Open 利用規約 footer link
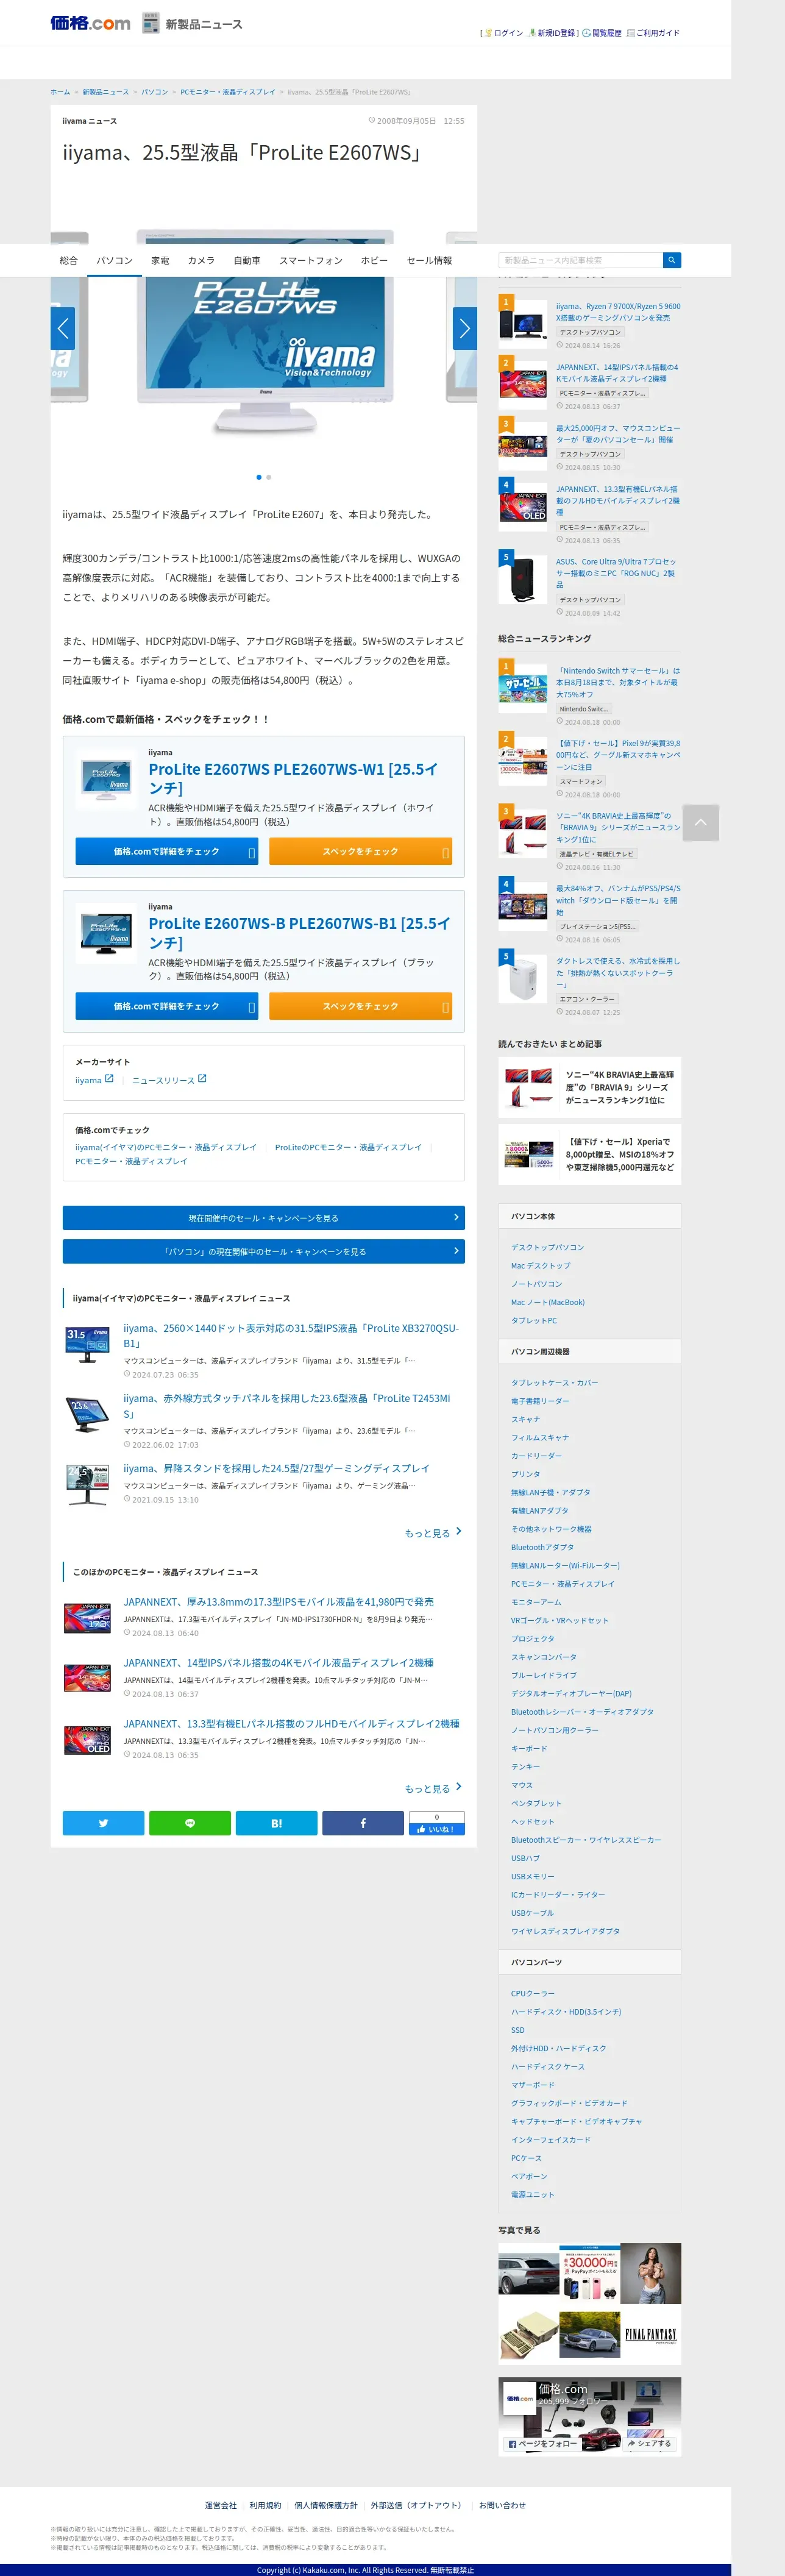Image resolution: width=785 pixels, height=2576 pixels. pyautogui.click(x=266, y=2505)
